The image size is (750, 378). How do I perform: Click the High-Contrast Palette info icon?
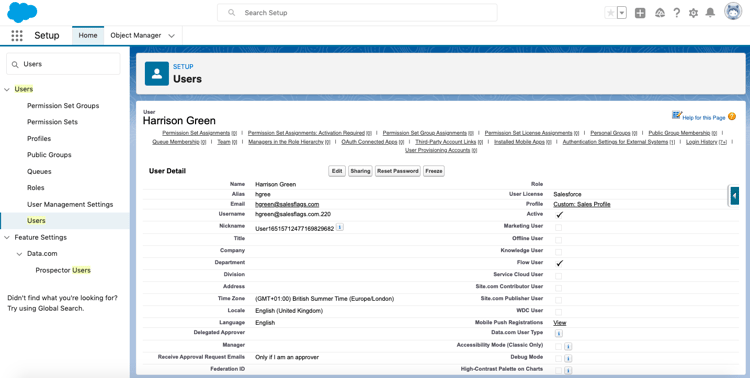coord(568,370)
